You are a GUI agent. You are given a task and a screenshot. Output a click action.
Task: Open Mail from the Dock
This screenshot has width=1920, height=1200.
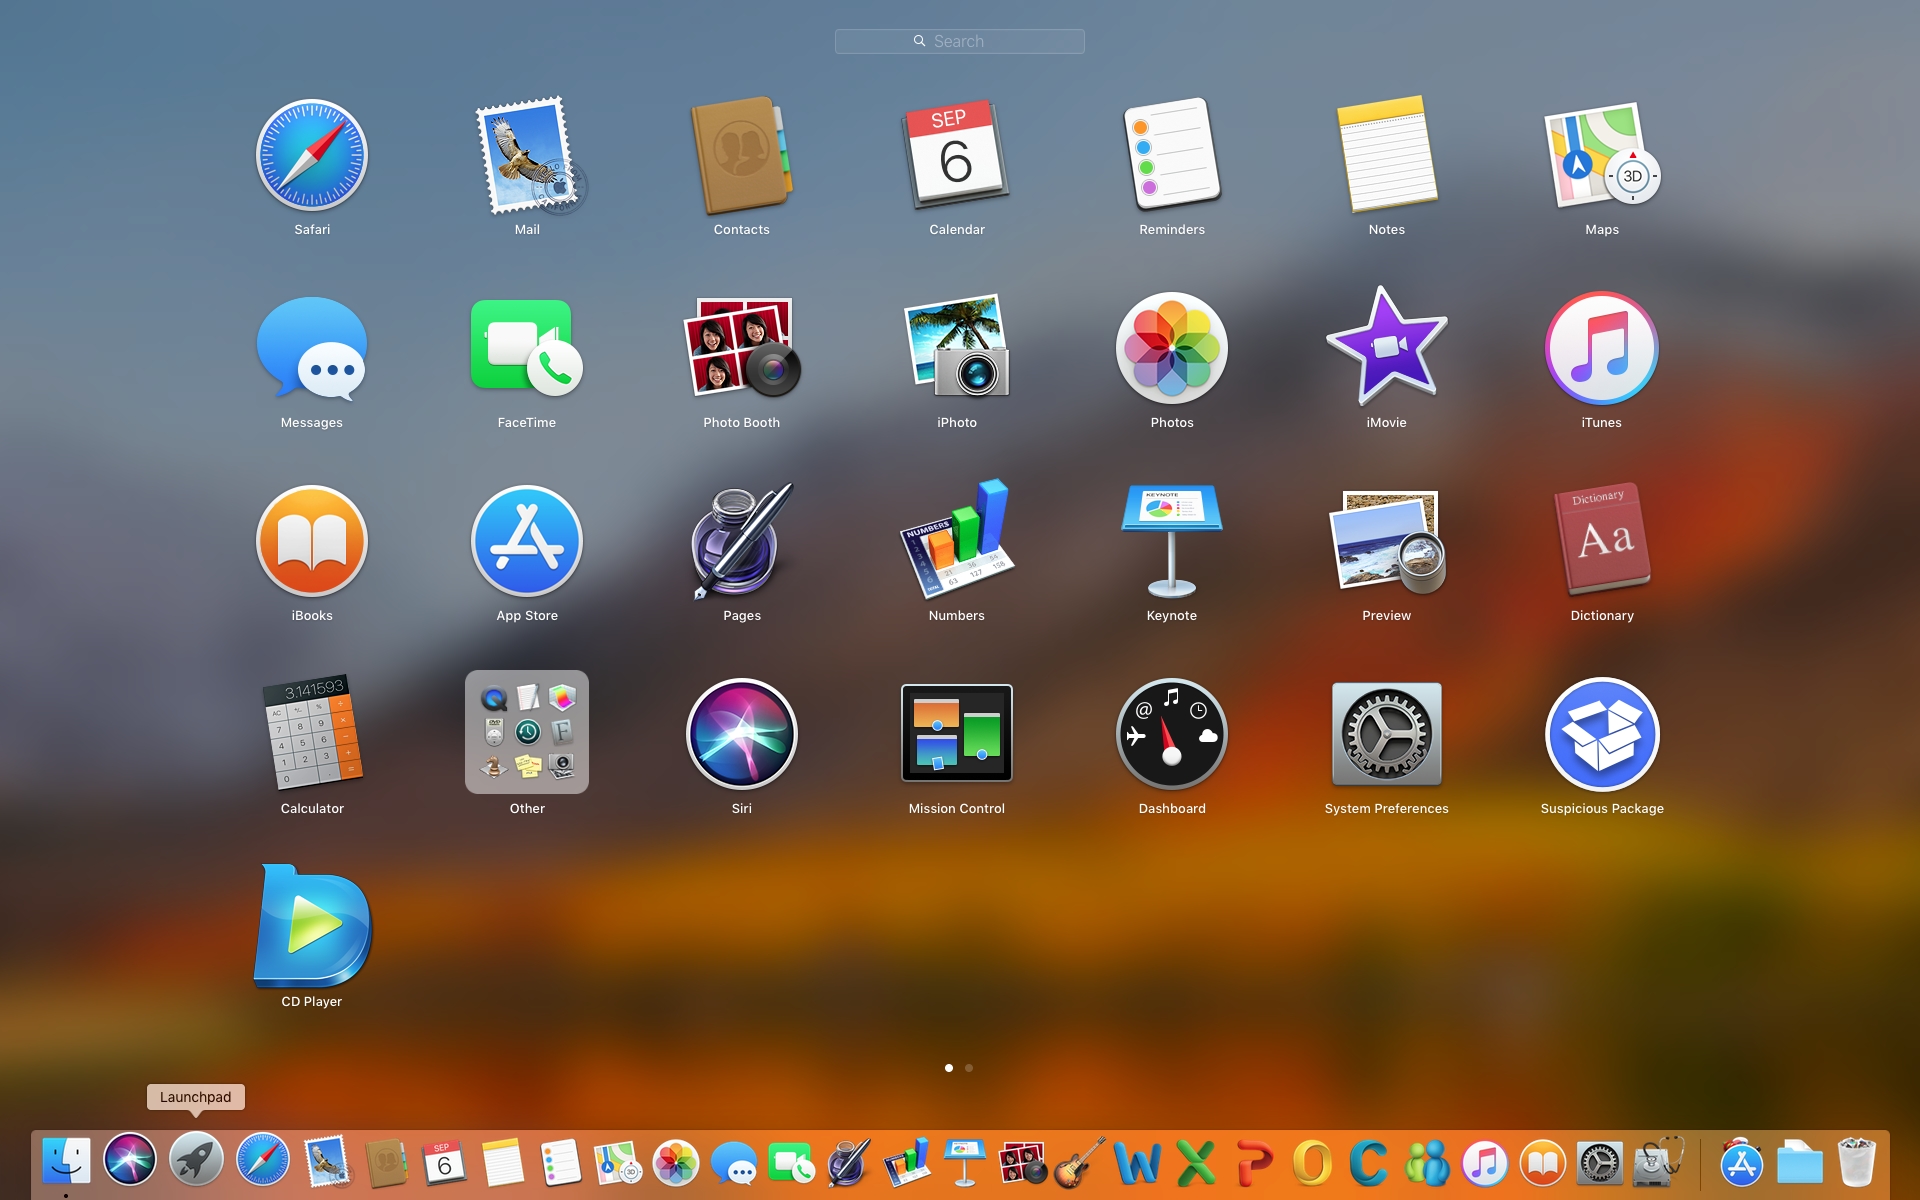[x=327, y=1162]
